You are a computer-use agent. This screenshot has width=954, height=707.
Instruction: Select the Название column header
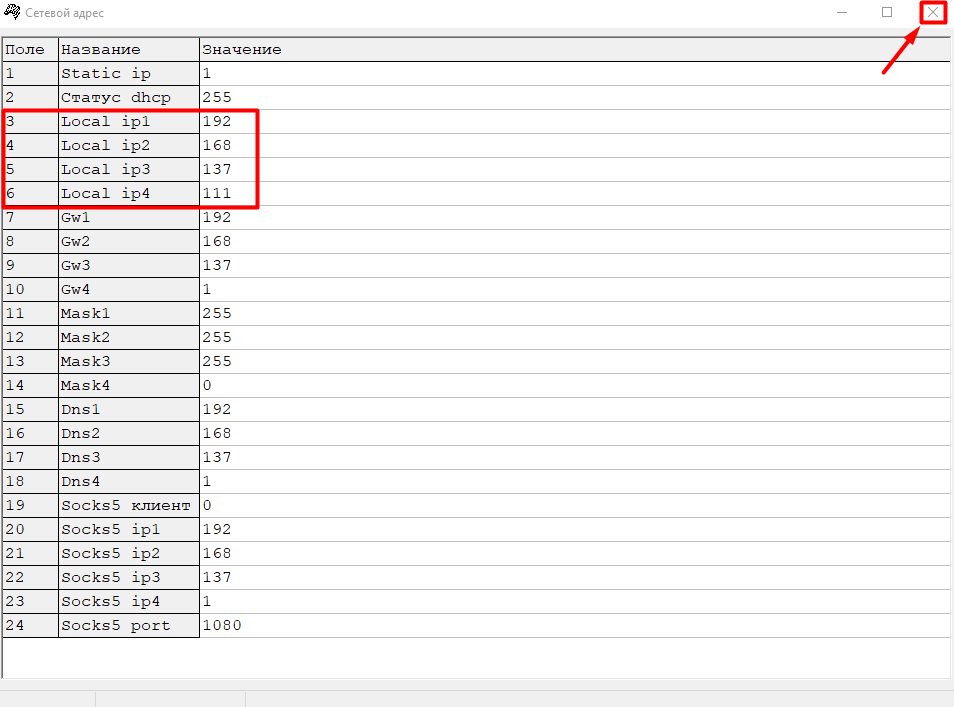129,50
